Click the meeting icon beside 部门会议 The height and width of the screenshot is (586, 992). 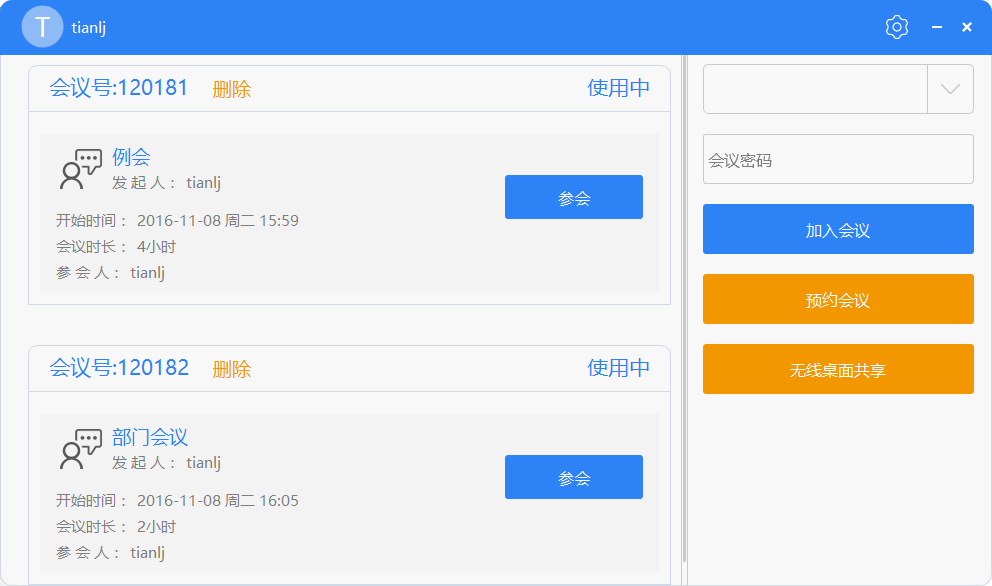(x=80, y=446)
